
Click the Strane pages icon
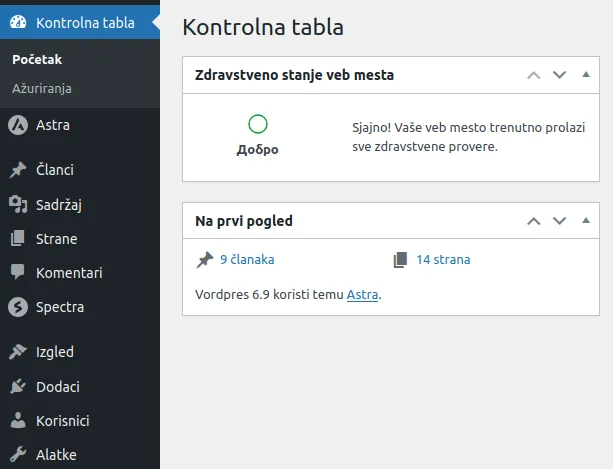pos(17,239)
